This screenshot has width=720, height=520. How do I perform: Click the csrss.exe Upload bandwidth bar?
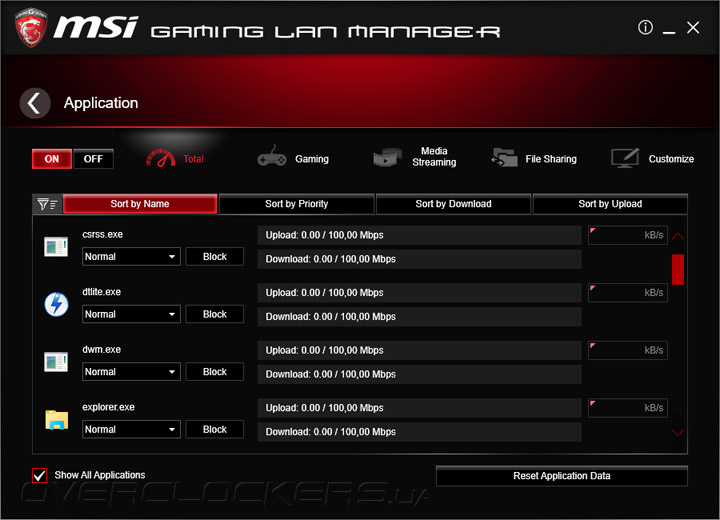[x=419, y=235]
